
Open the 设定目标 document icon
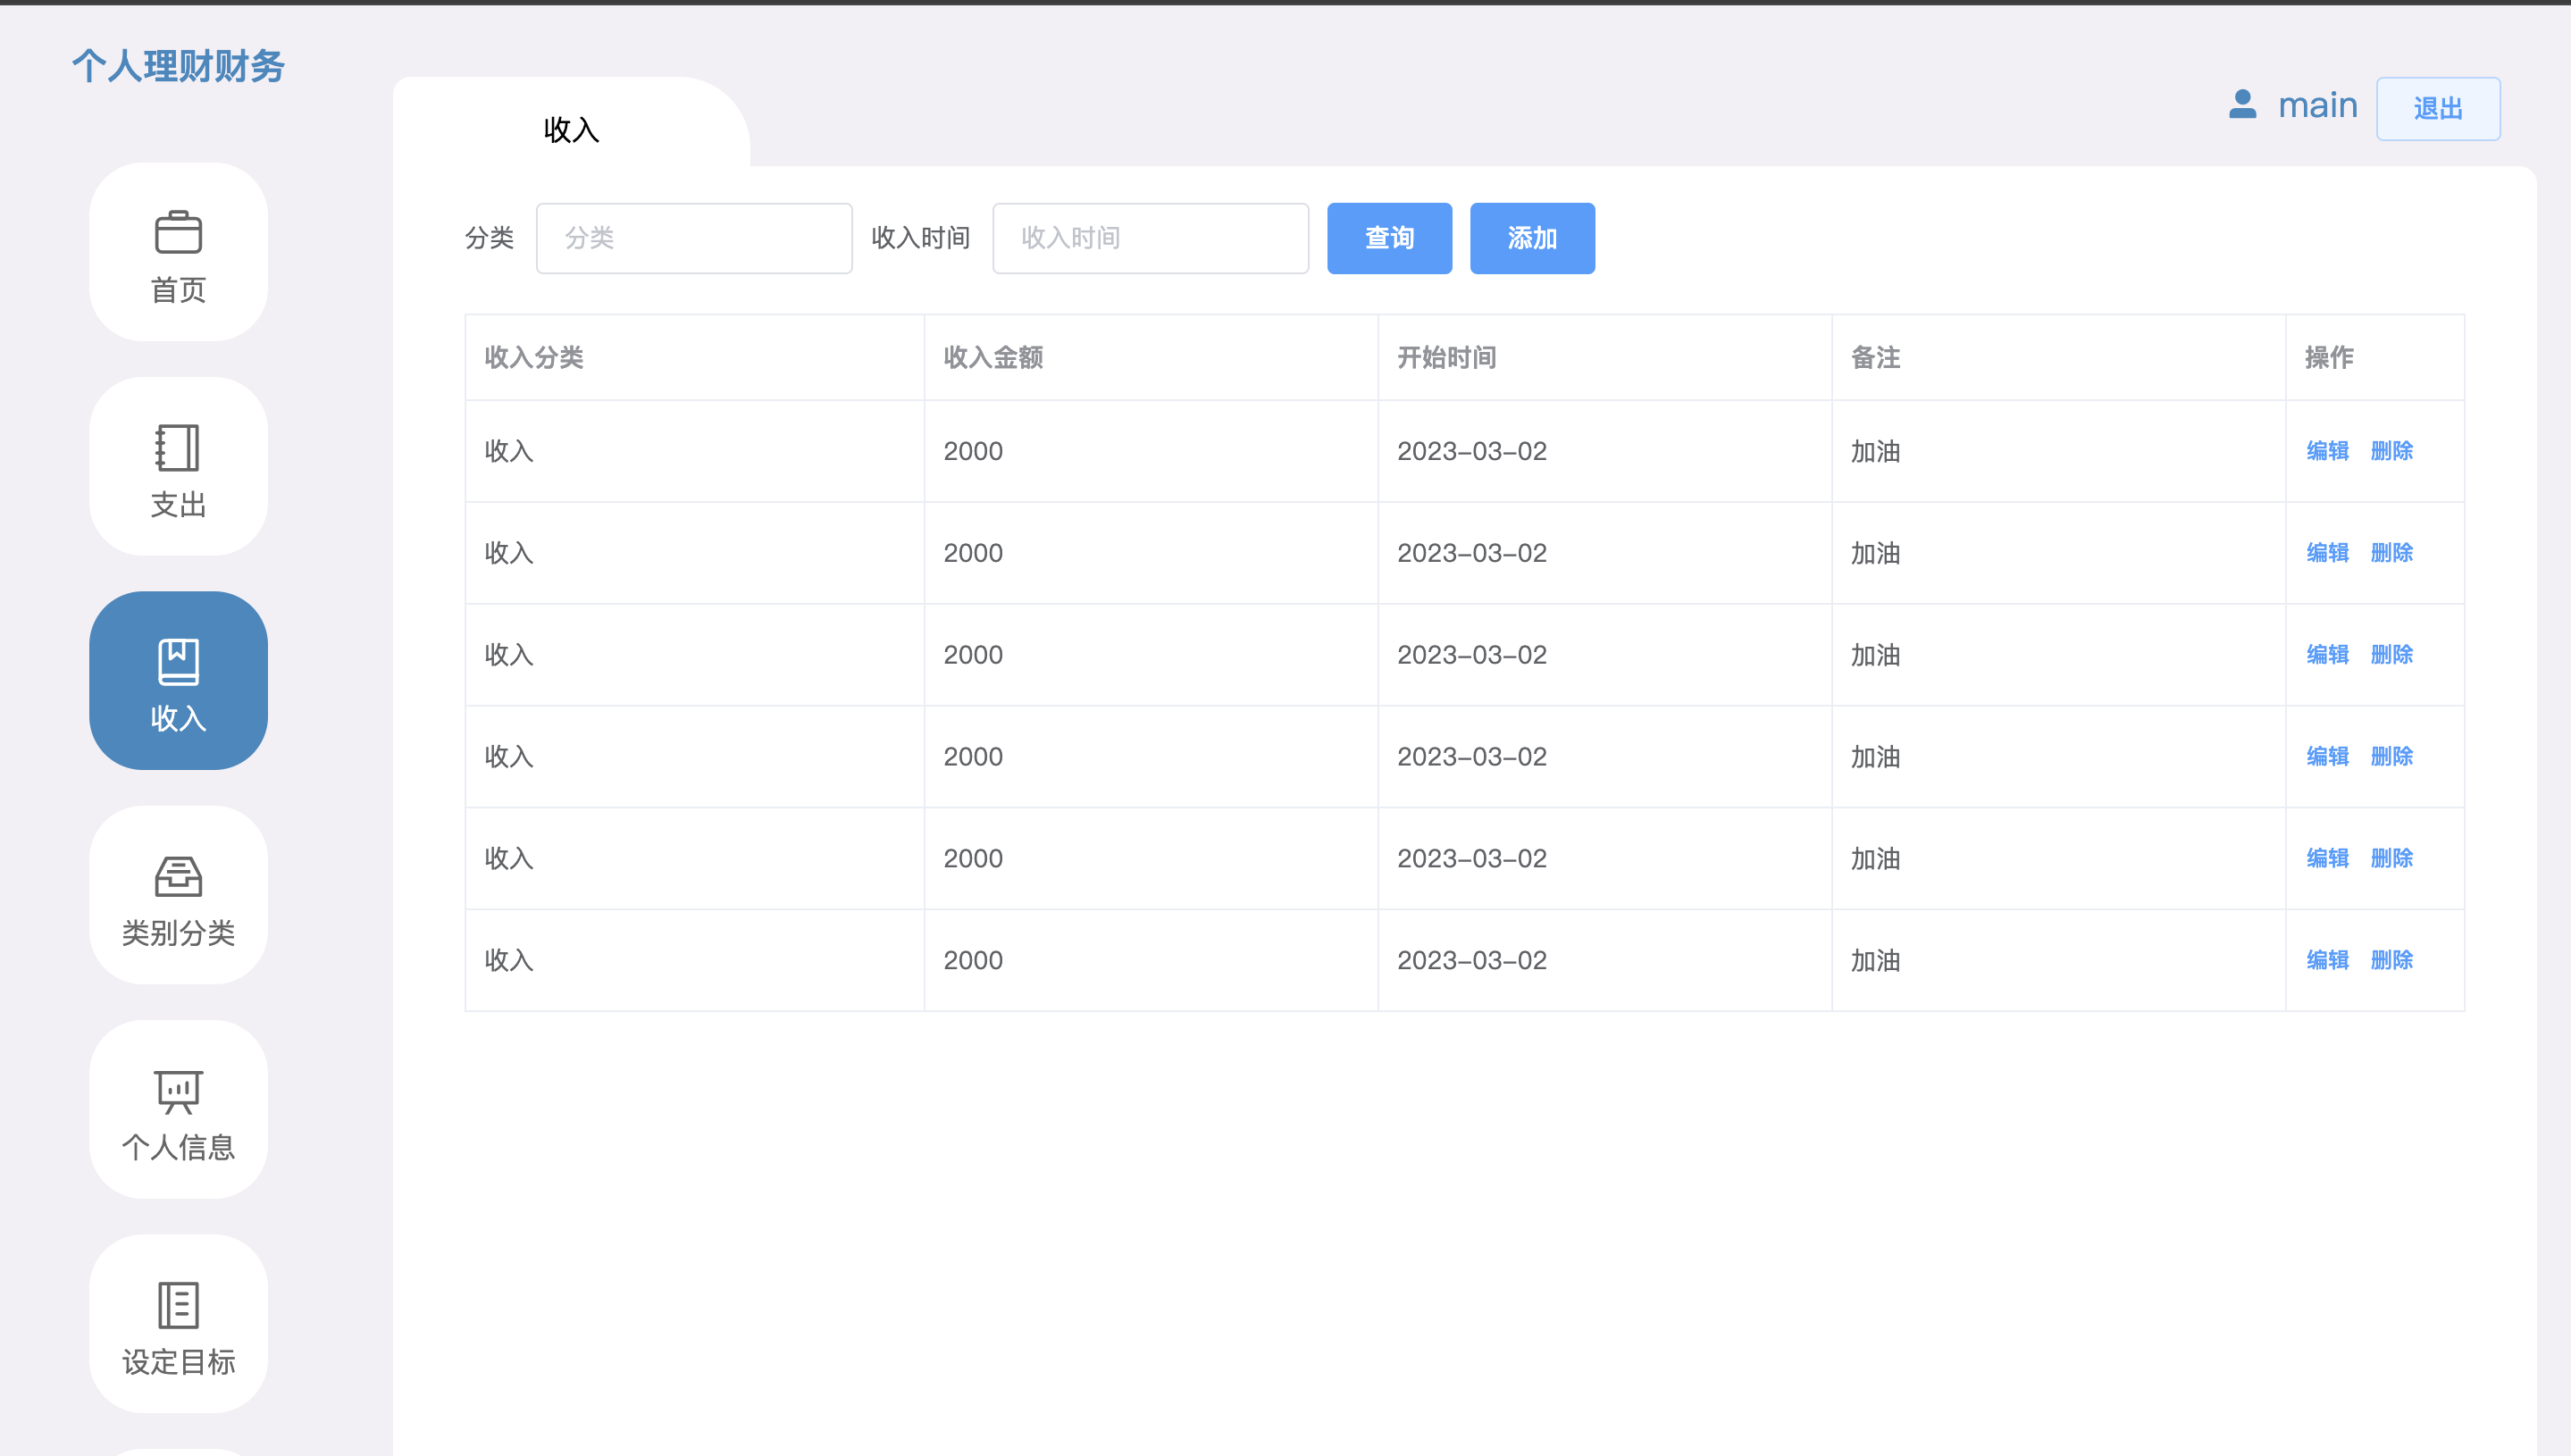pyautogui.click(x=179, y=1305)
